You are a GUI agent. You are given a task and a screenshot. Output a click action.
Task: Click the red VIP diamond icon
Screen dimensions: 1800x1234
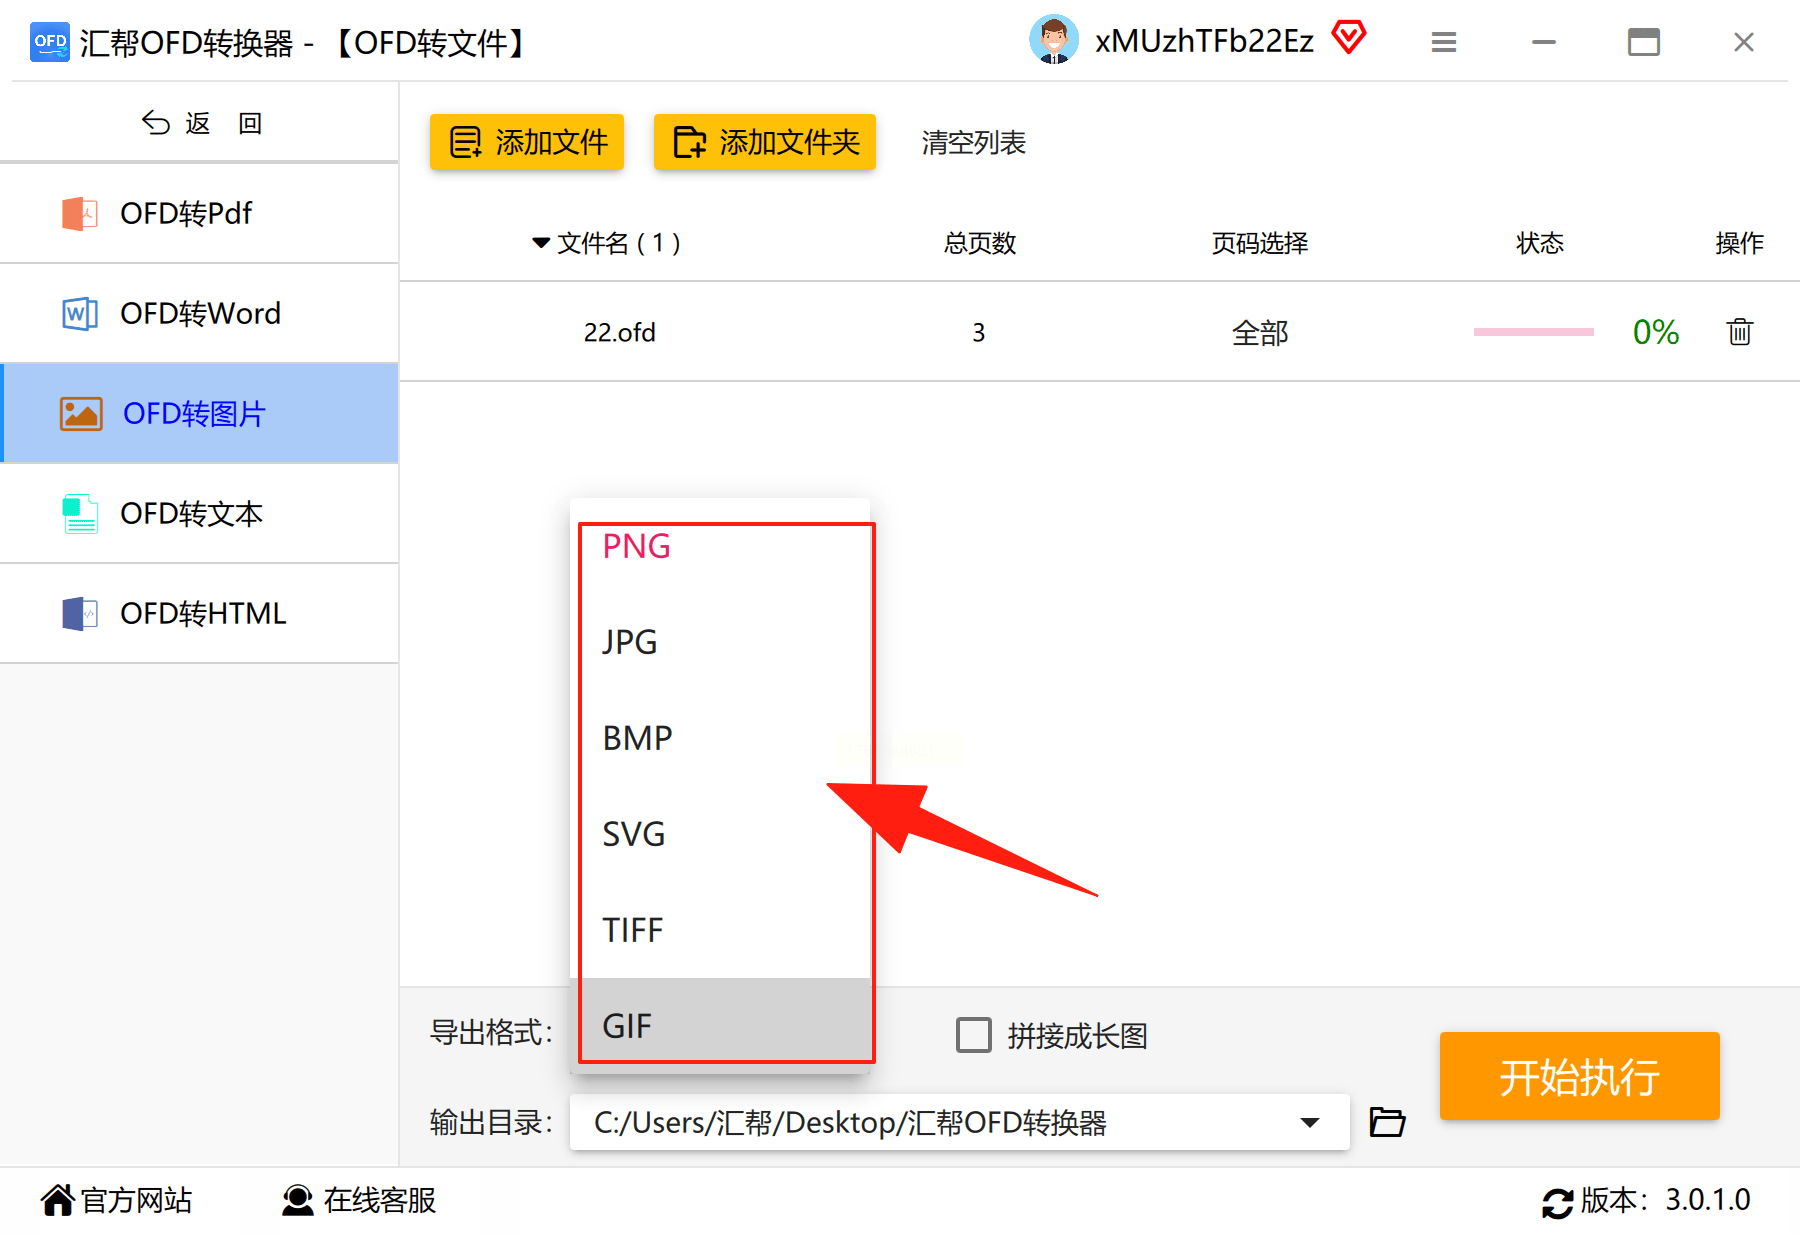pos(1348,39)
